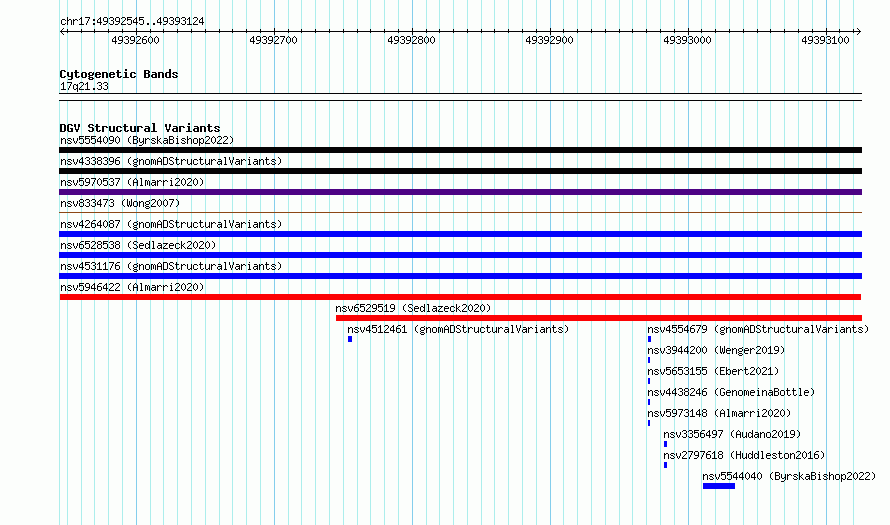
Task: Click the blue marker under nsv2797618
Action: [665, 465]
